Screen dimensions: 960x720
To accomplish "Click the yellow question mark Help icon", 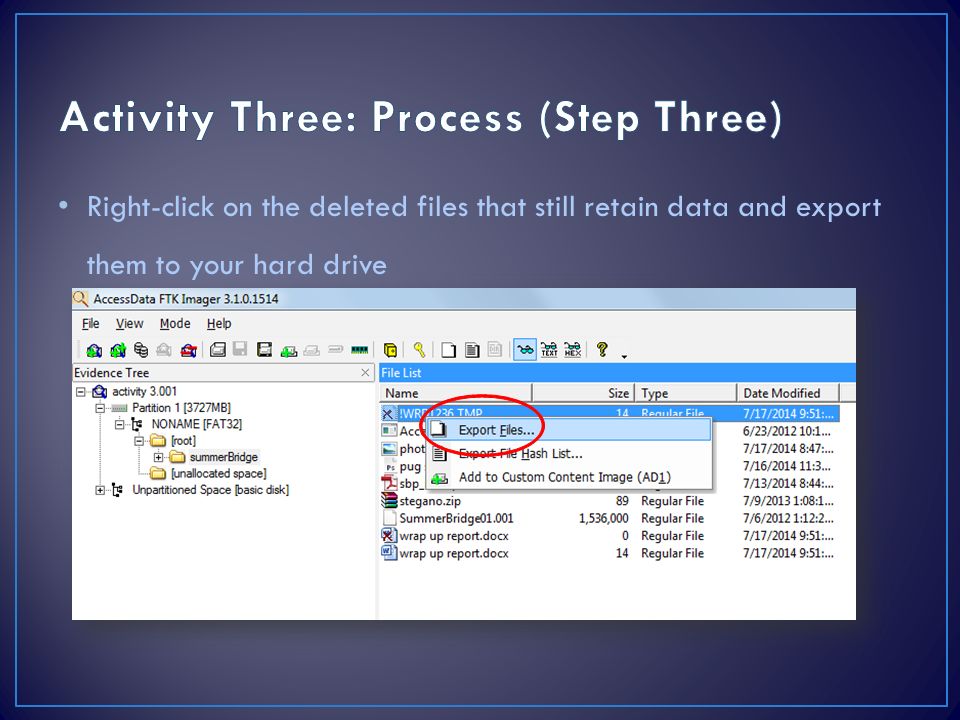I will click(x=602, y=350).
